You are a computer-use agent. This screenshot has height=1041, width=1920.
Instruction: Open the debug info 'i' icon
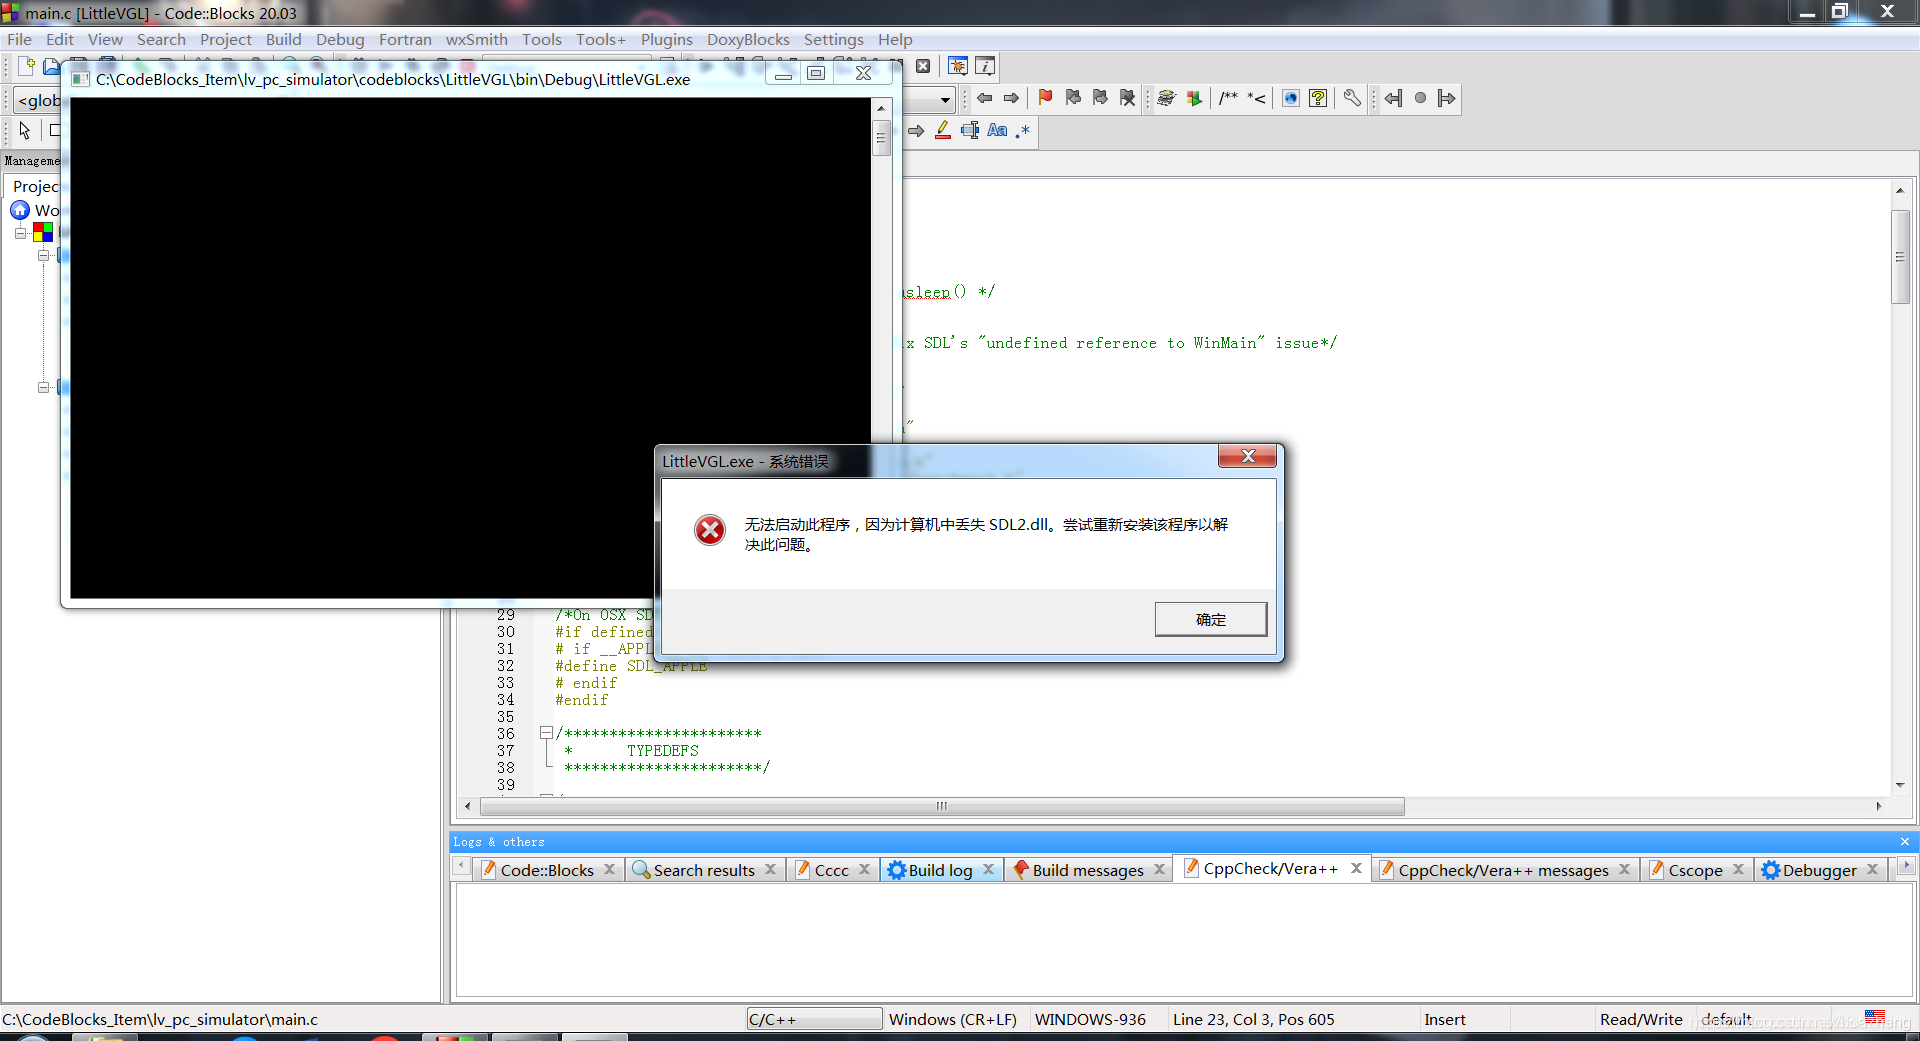(985, 67)
